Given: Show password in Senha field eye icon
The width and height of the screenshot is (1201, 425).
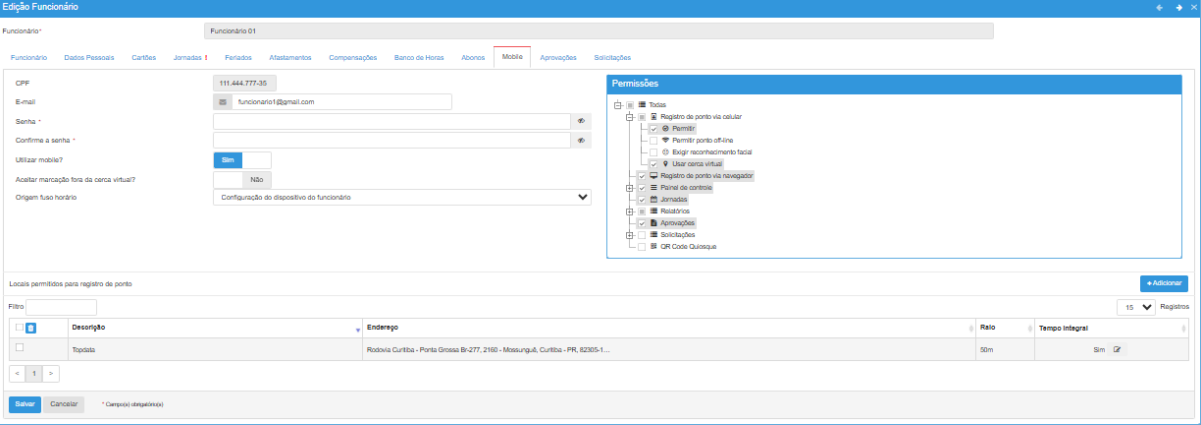Looking at the screenshot, I should coord(580,121).
